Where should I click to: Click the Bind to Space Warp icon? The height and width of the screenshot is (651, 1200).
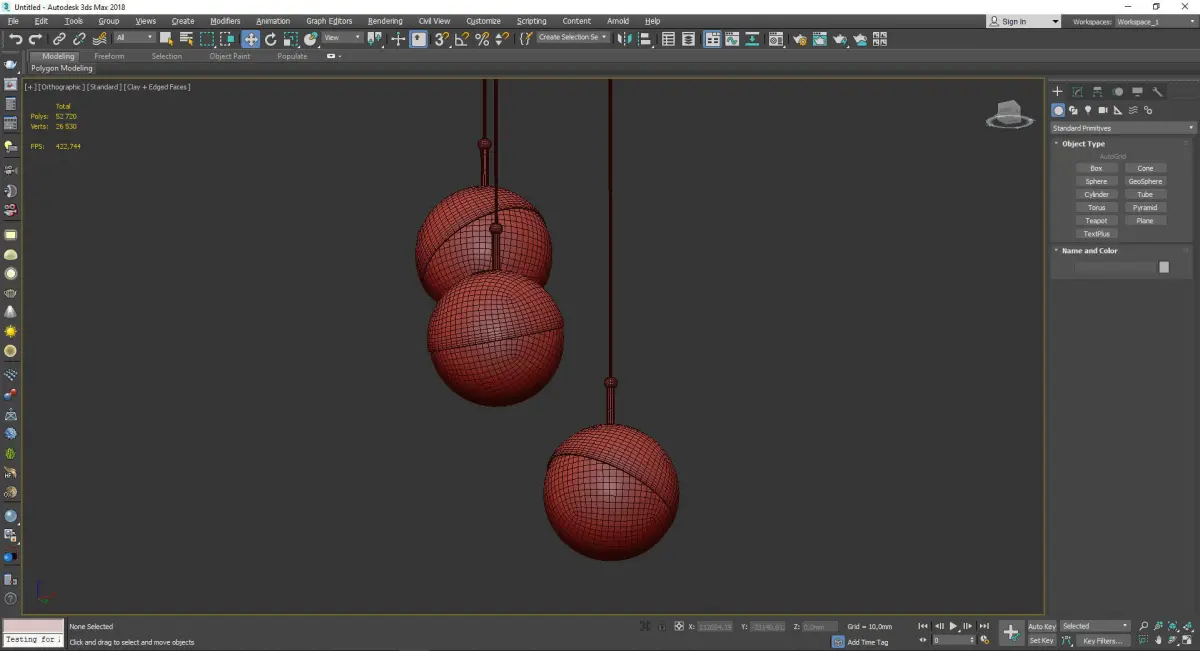(100, 39)
